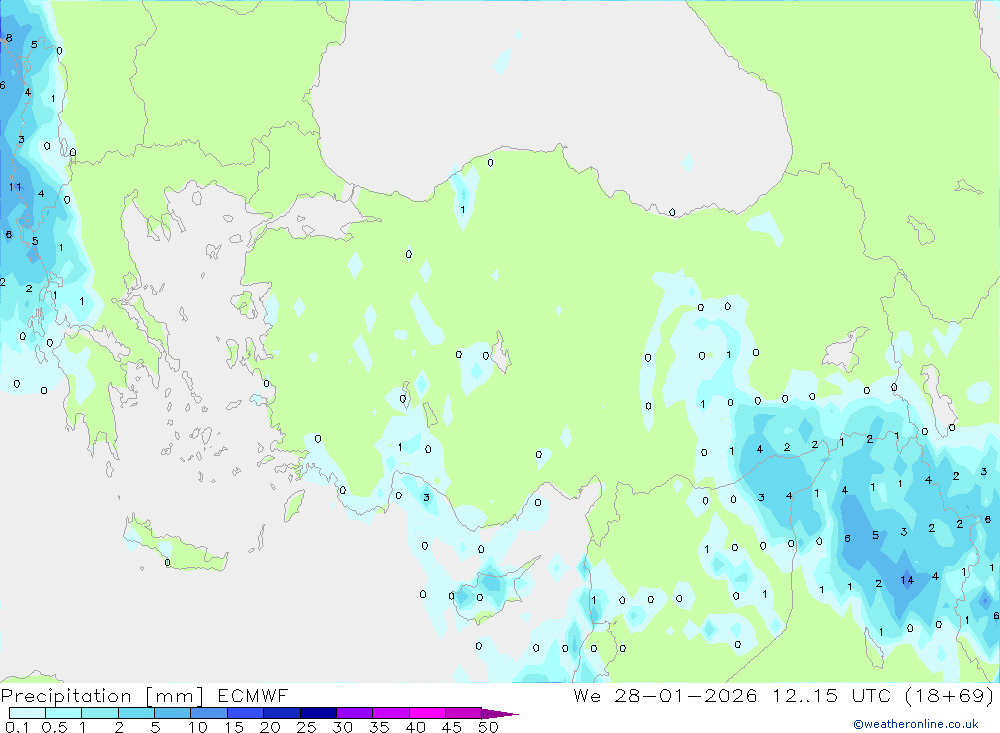Click the 10–15 mm blue legend swatch
Image resolution: width=1000 pixels, height=733 pixels.
pyautogui.click(x=209, y=713)
